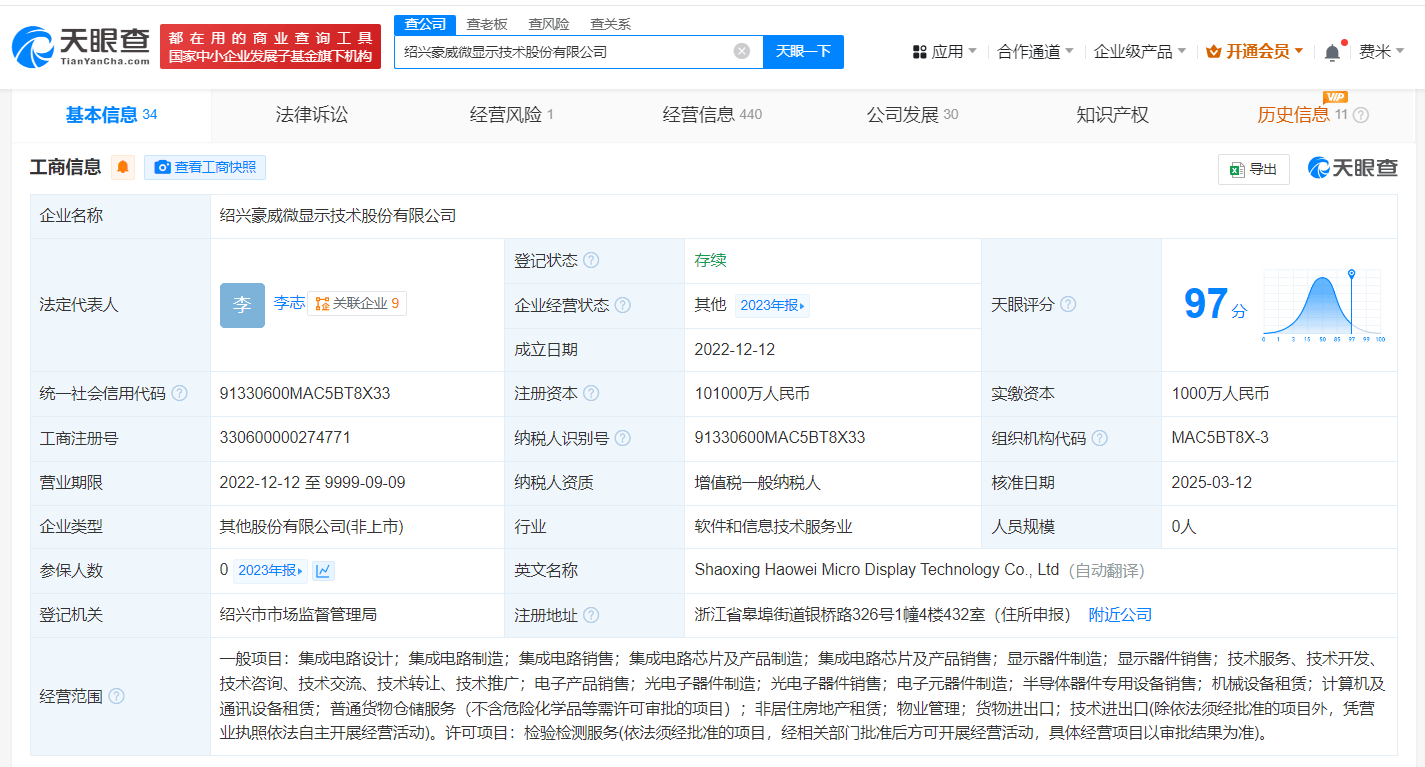Click legal representative name 李志
The height and width of the screenshot is (767, 1425).
[x=289, y=303]
